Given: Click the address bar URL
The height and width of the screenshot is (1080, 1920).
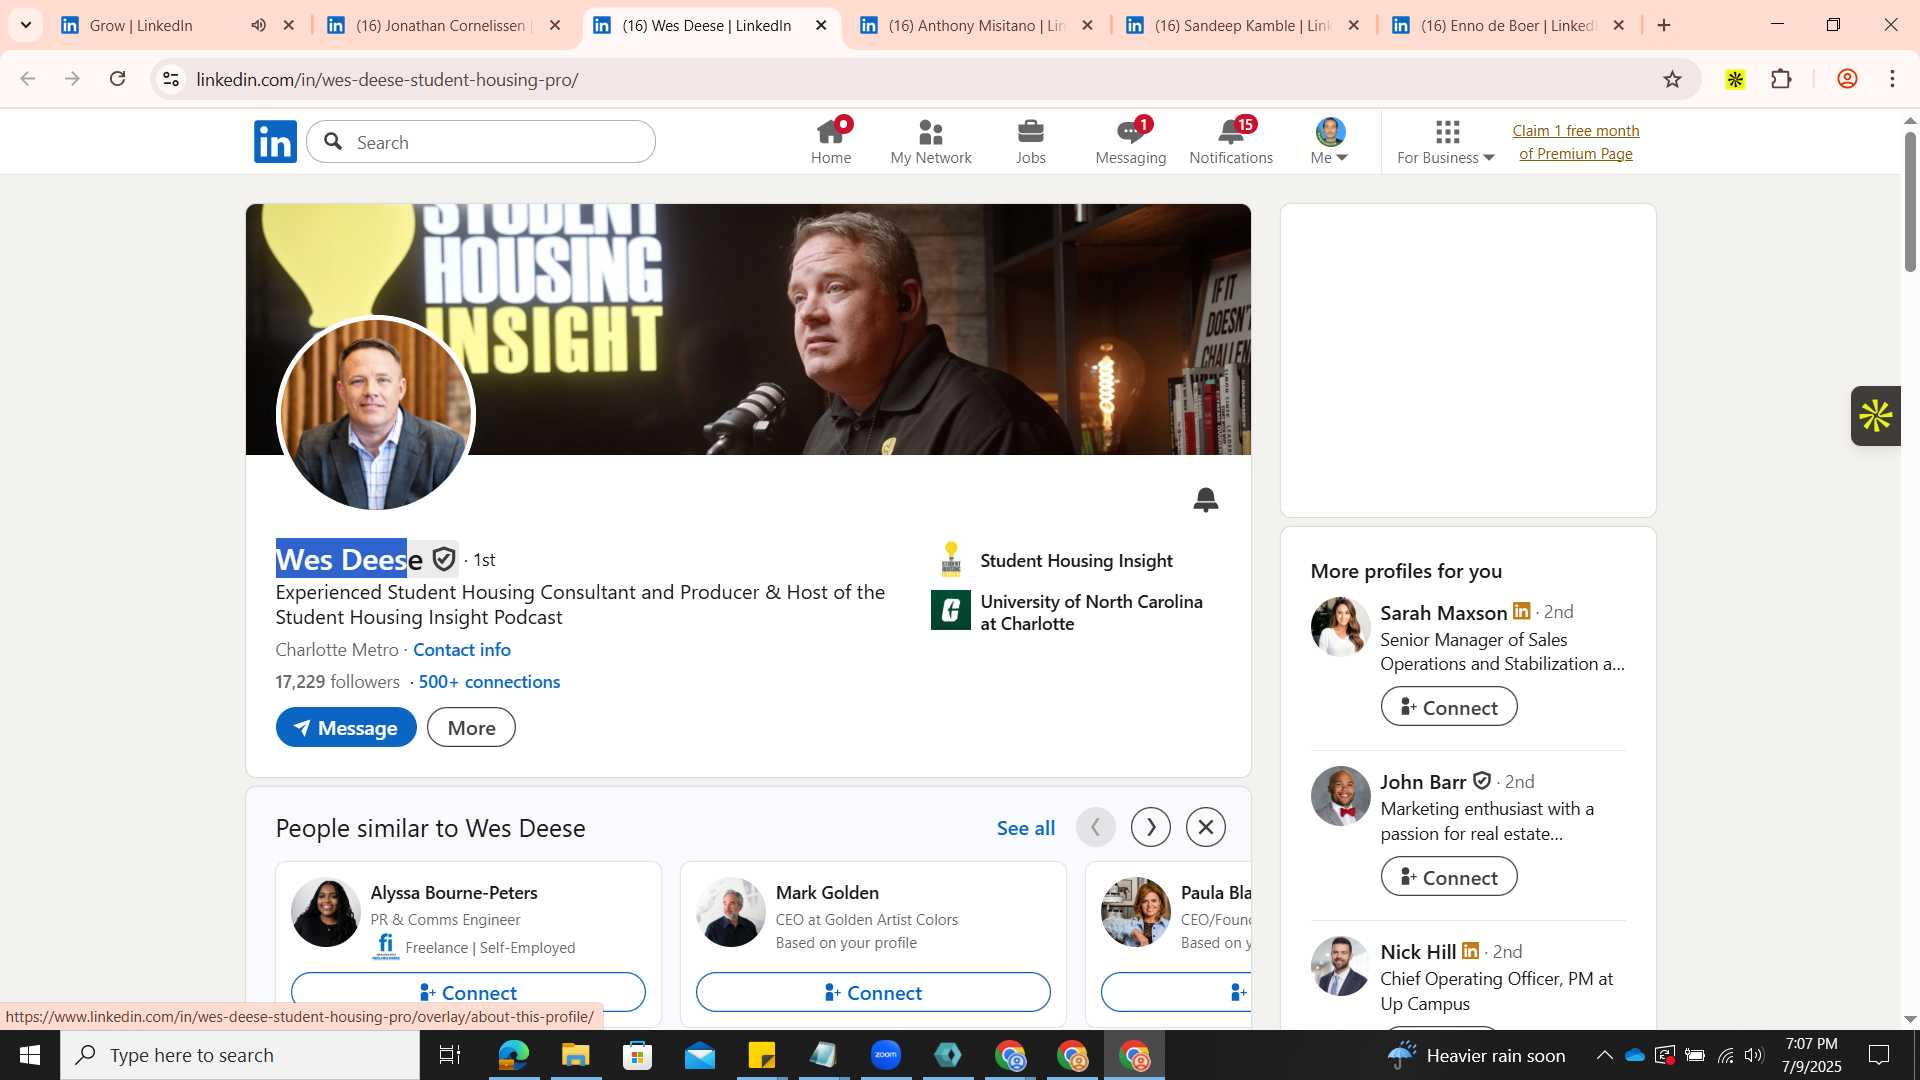Looking at the screenshot, I should [387, 80].
